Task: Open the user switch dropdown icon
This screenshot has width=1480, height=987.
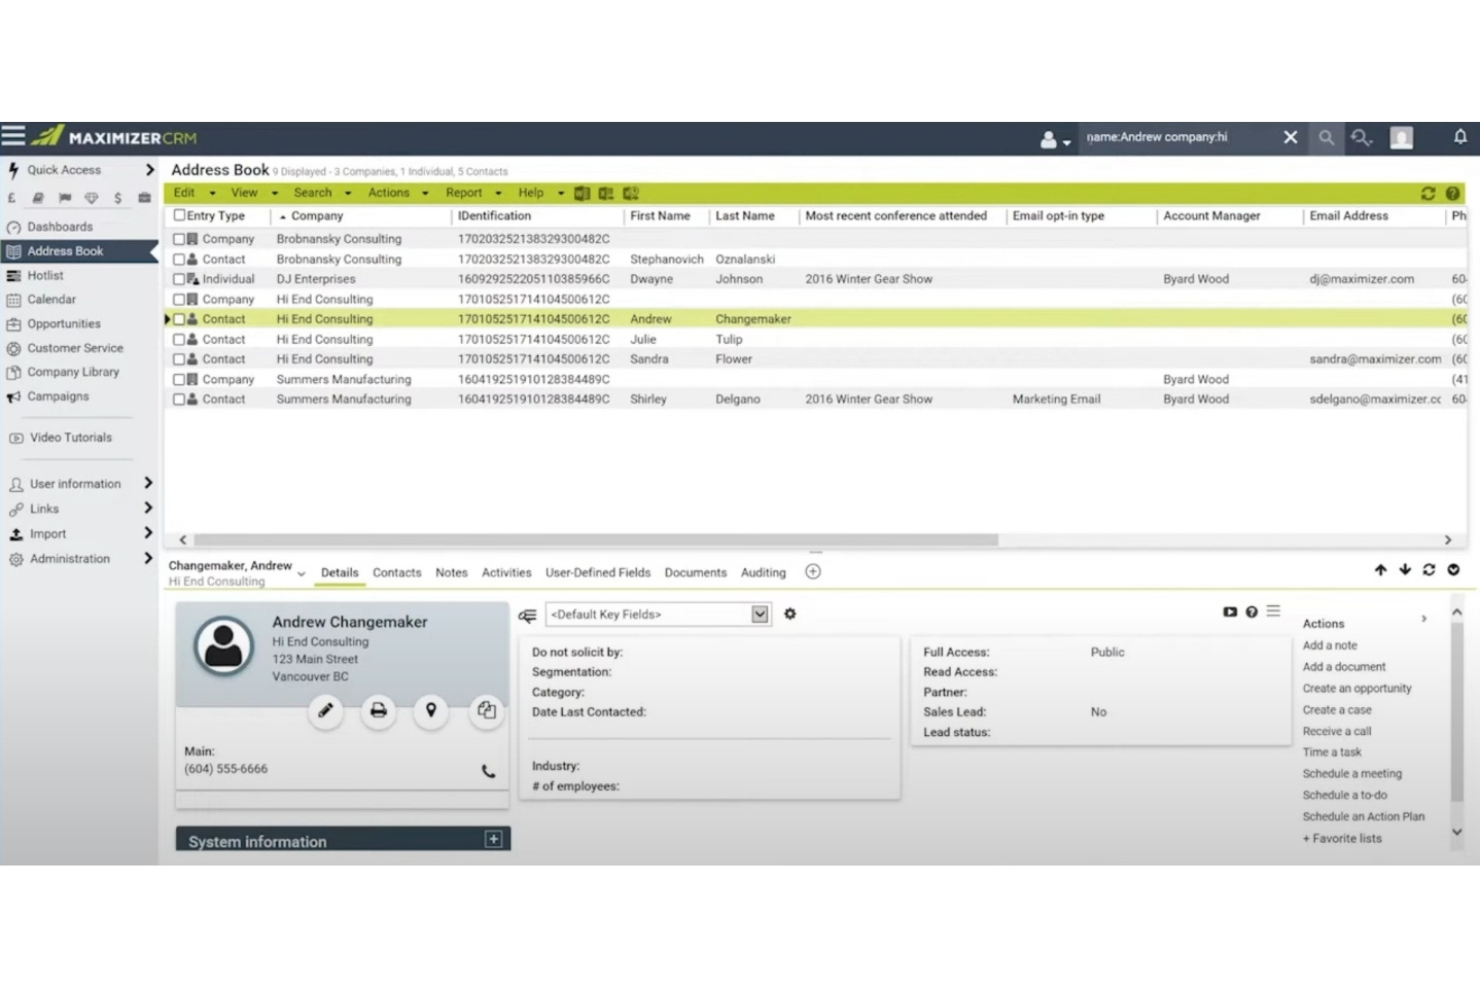Action: point(1055,140)
